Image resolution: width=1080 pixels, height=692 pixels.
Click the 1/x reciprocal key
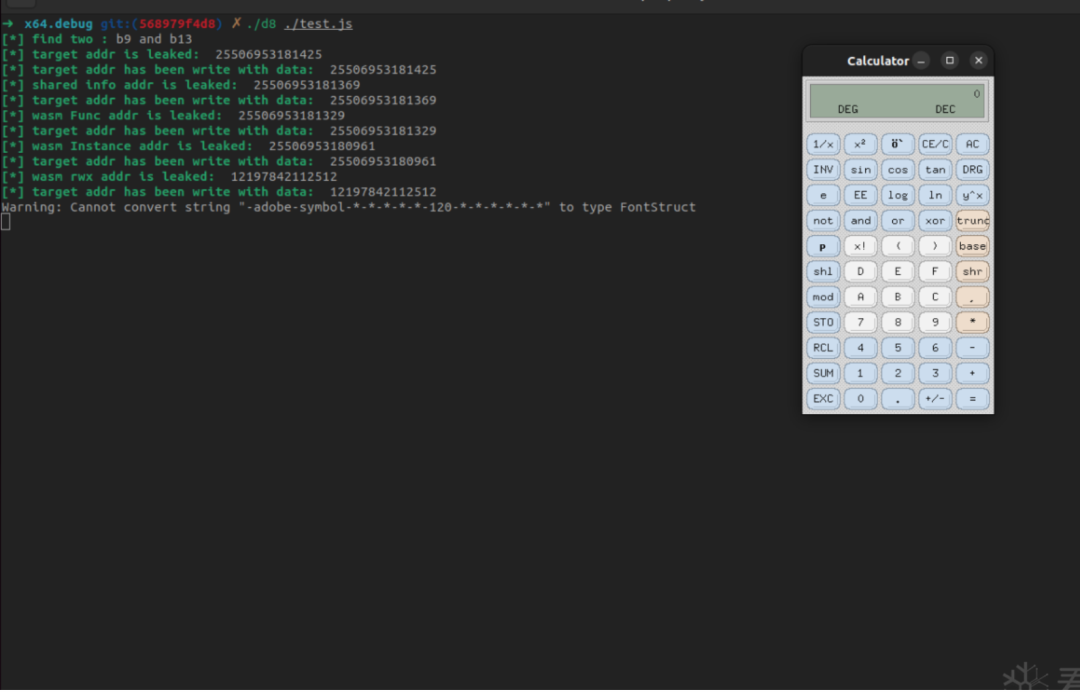[823, 144]
